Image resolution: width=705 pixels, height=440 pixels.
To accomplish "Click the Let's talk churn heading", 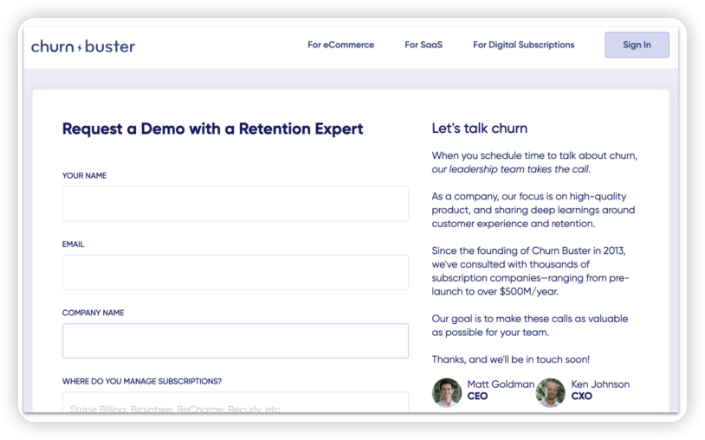I will click(479, 129).
